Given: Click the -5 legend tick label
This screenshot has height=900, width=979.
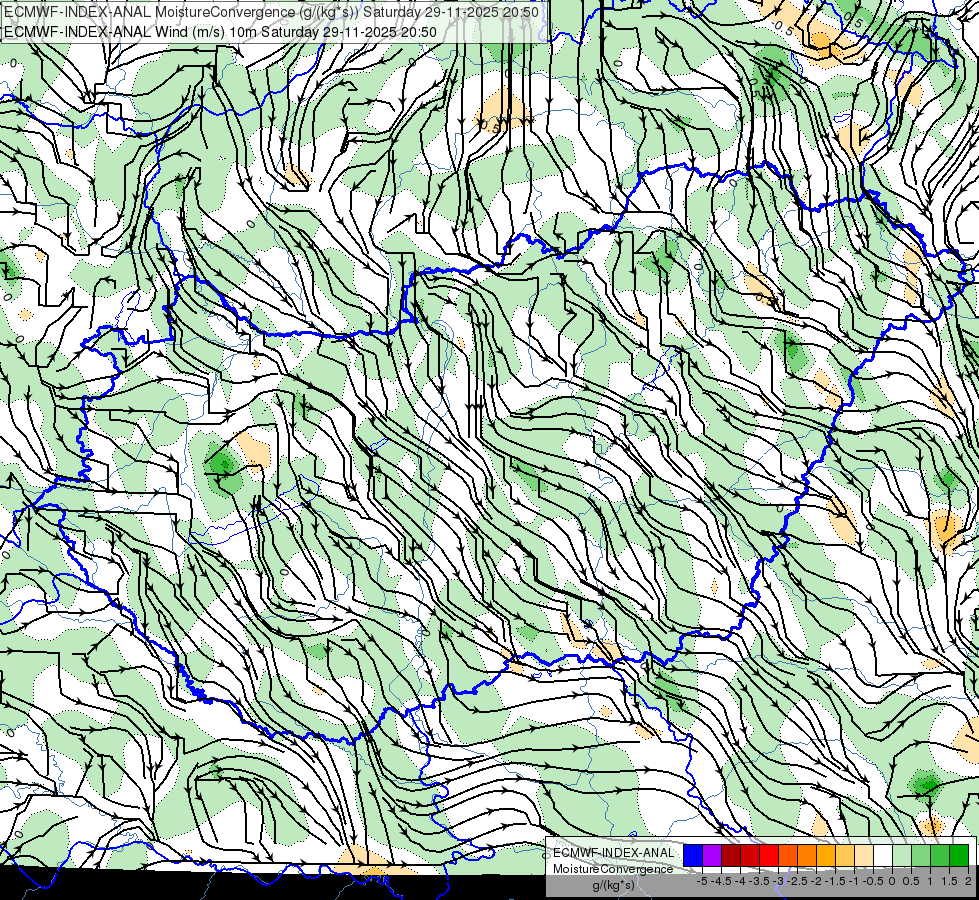Looking at the screenshot, I should (702, 881).
